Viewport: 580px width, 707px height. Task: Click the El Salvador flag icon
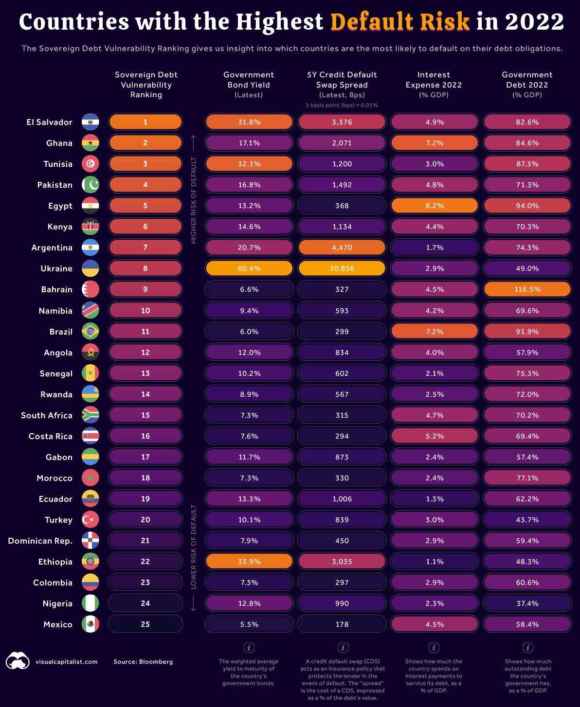[90, 122]
